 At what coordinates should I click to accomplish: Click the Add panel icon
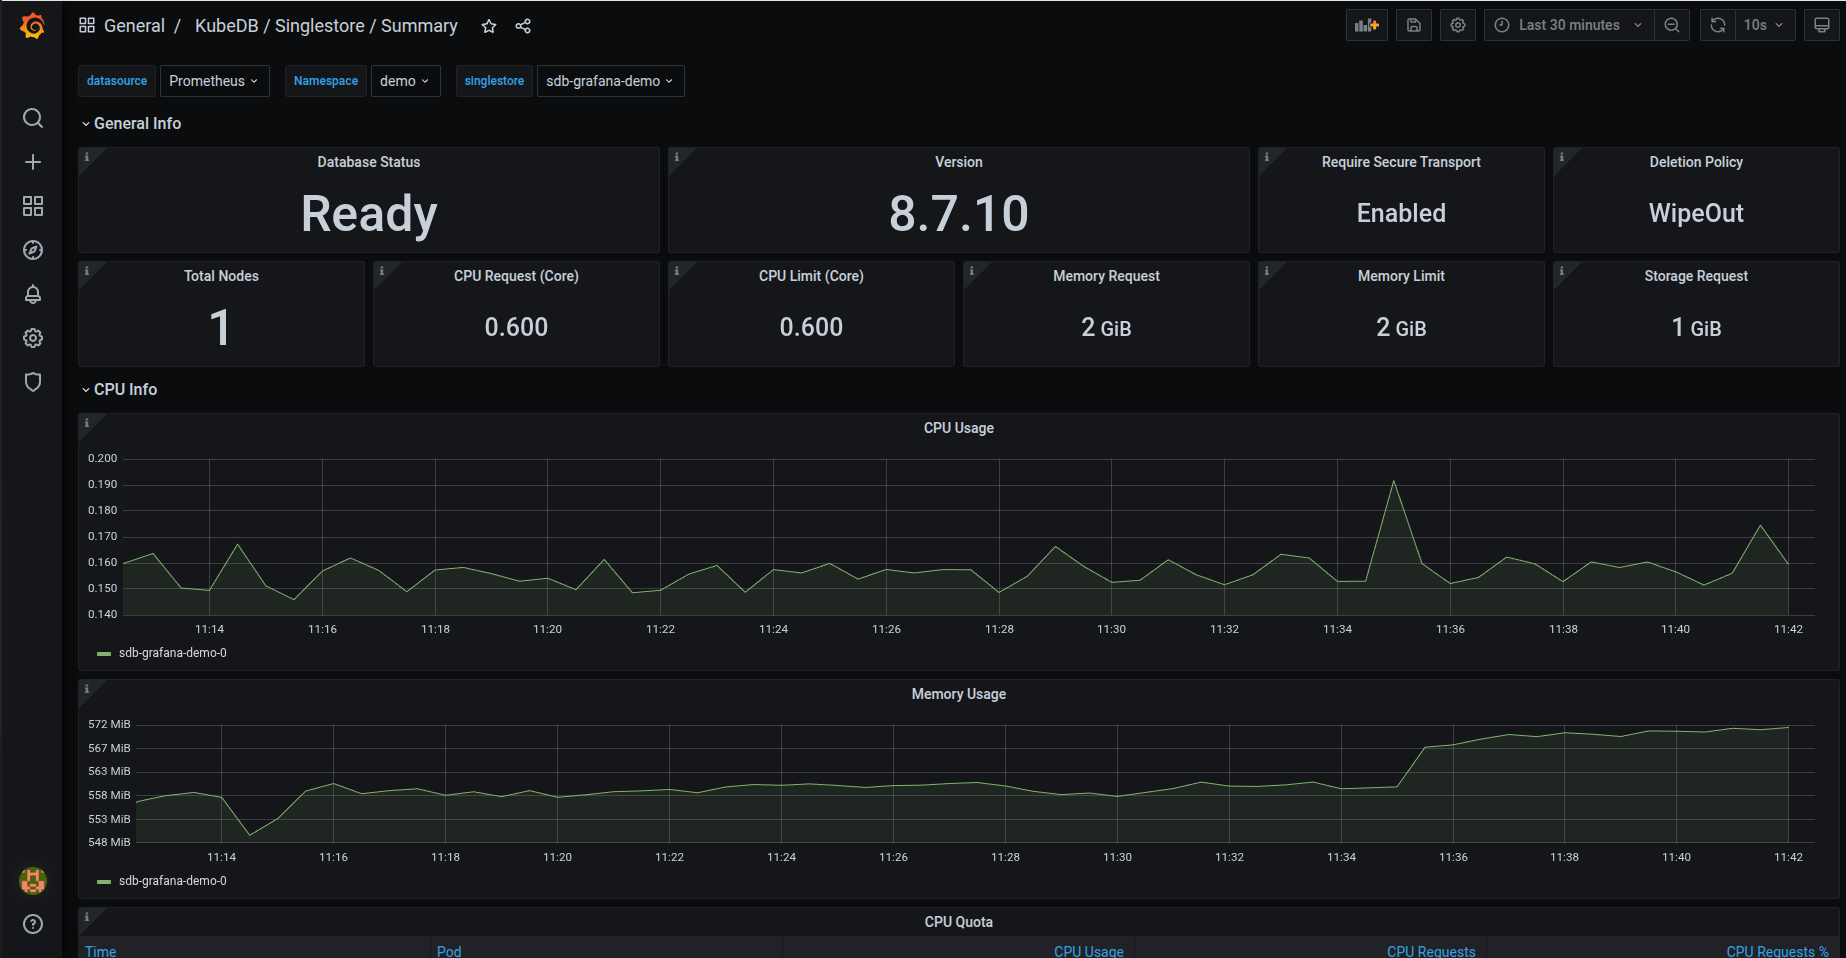click(x=1367, y=25)
